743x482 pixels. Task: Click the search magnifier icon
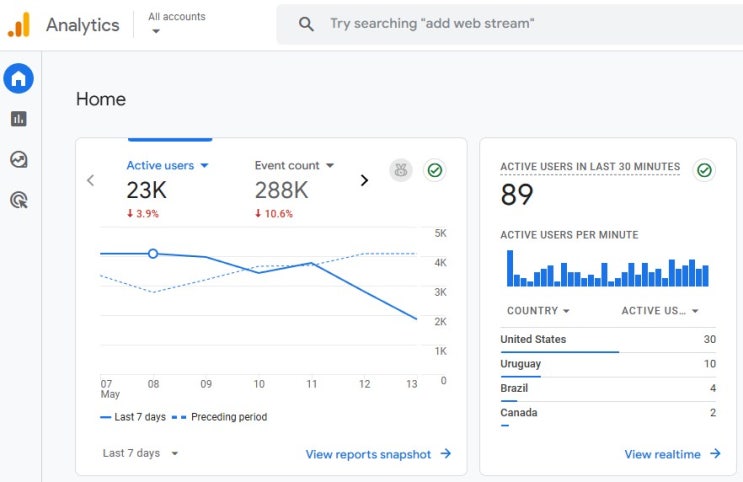(x=306, y=24)
